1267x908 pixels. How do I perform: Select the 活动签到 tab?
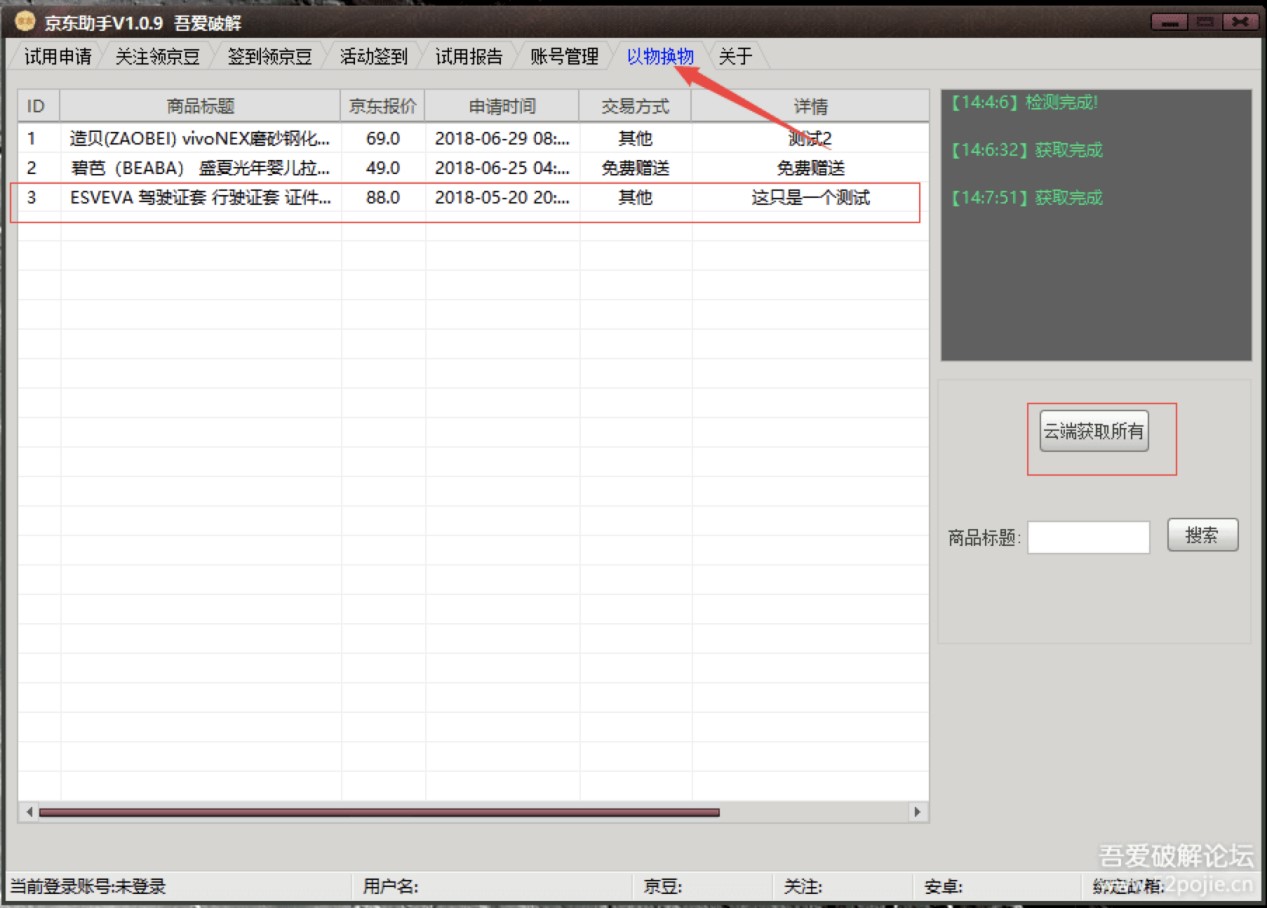click(374, 57)
